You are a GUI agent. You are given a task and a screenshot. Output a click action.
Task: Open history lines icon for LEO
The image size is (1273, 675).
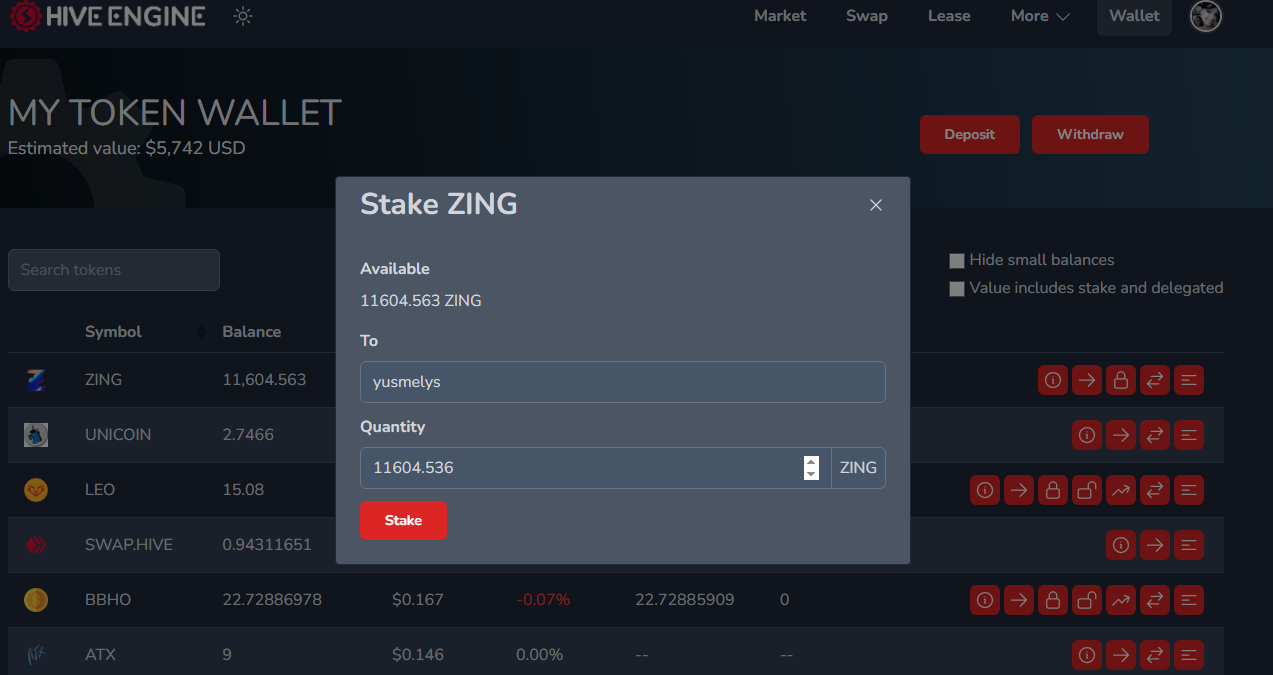click(1189, 490)
